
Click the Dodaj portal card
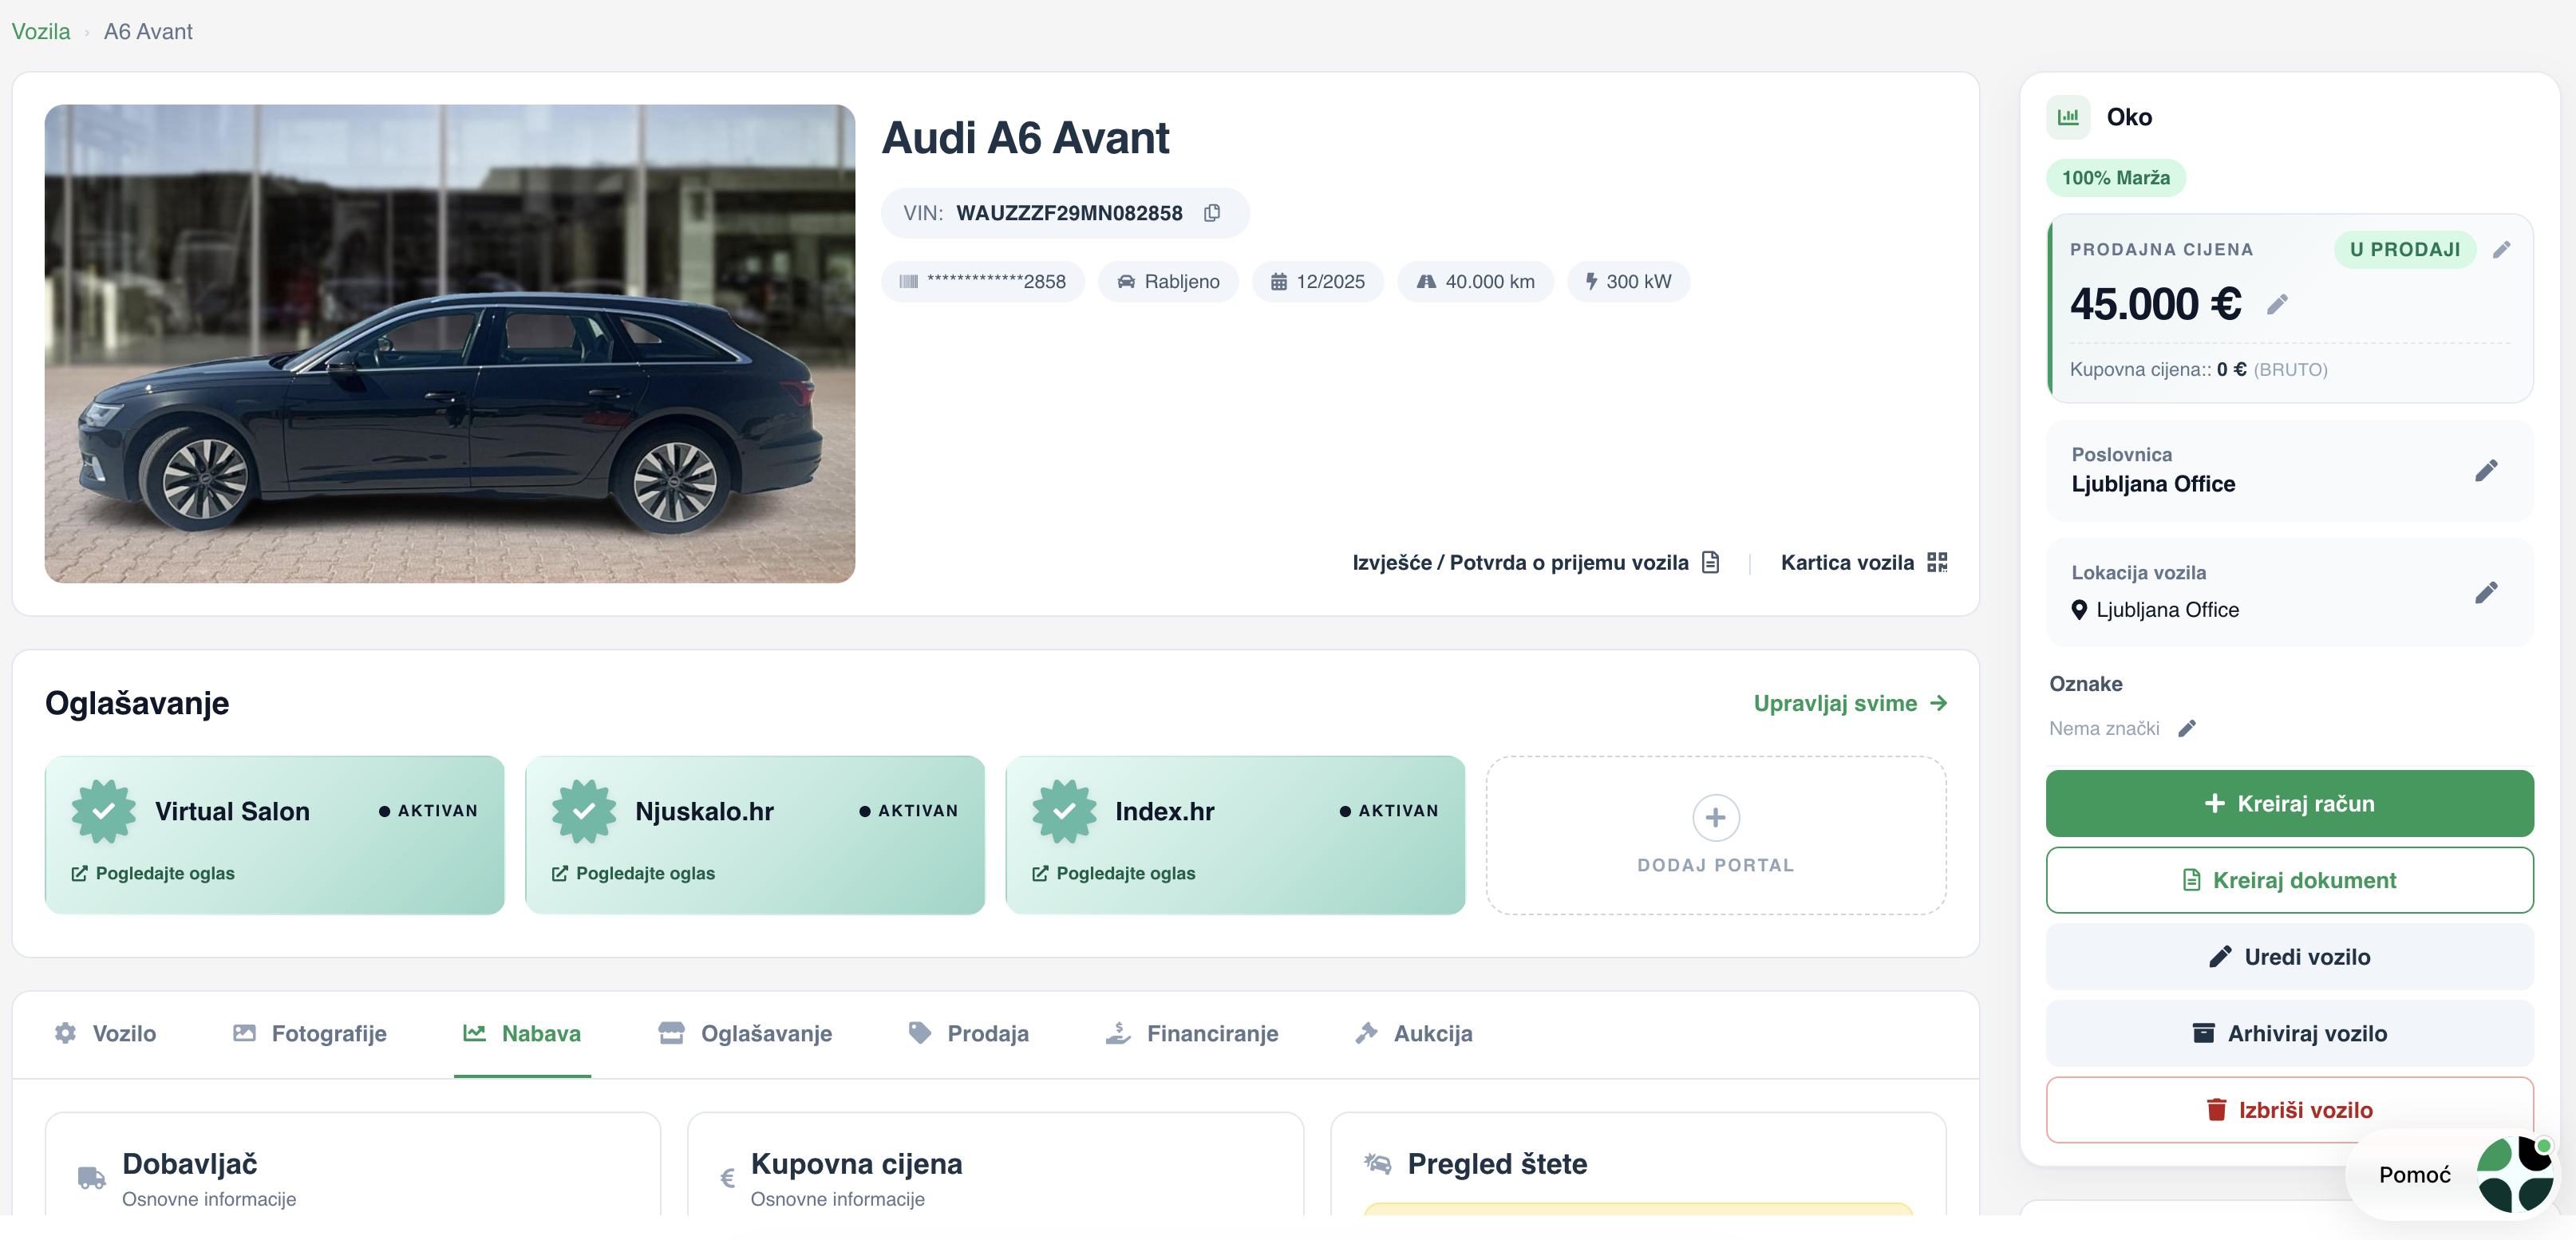click(x=1716, y=835)
